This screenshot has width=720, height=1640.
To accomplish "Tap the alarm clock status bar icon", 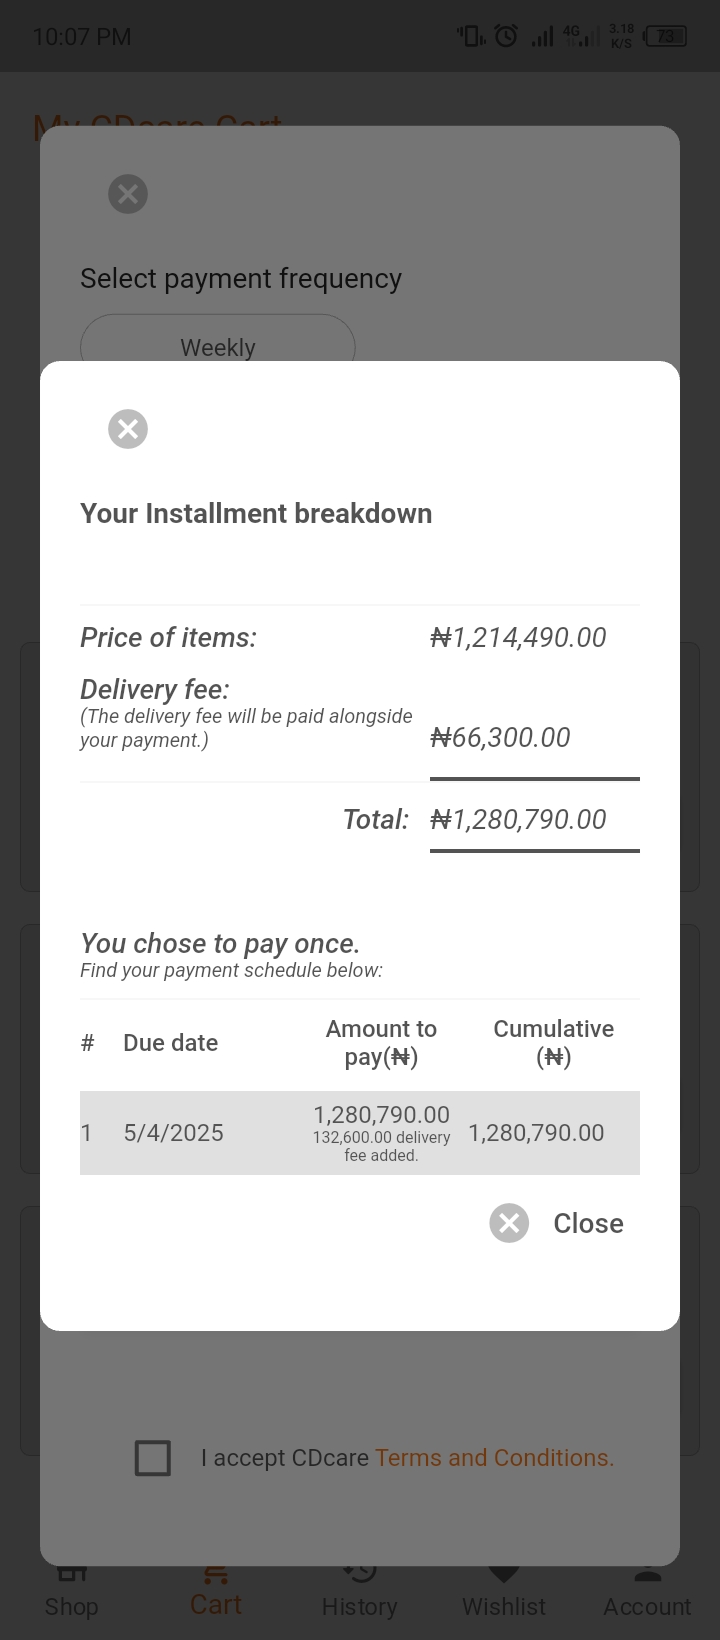I will point(507,37).
